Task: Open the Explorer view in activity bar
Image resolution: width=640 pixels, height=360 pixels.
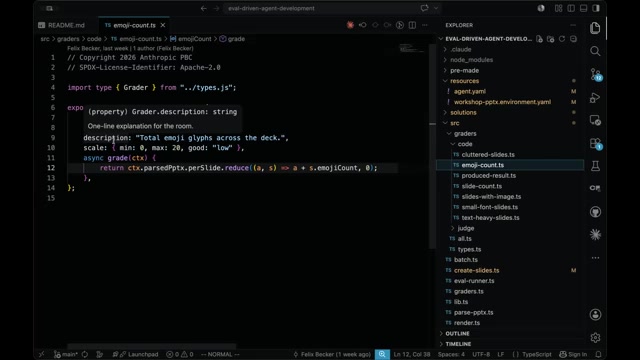Action: coord(595,28)
